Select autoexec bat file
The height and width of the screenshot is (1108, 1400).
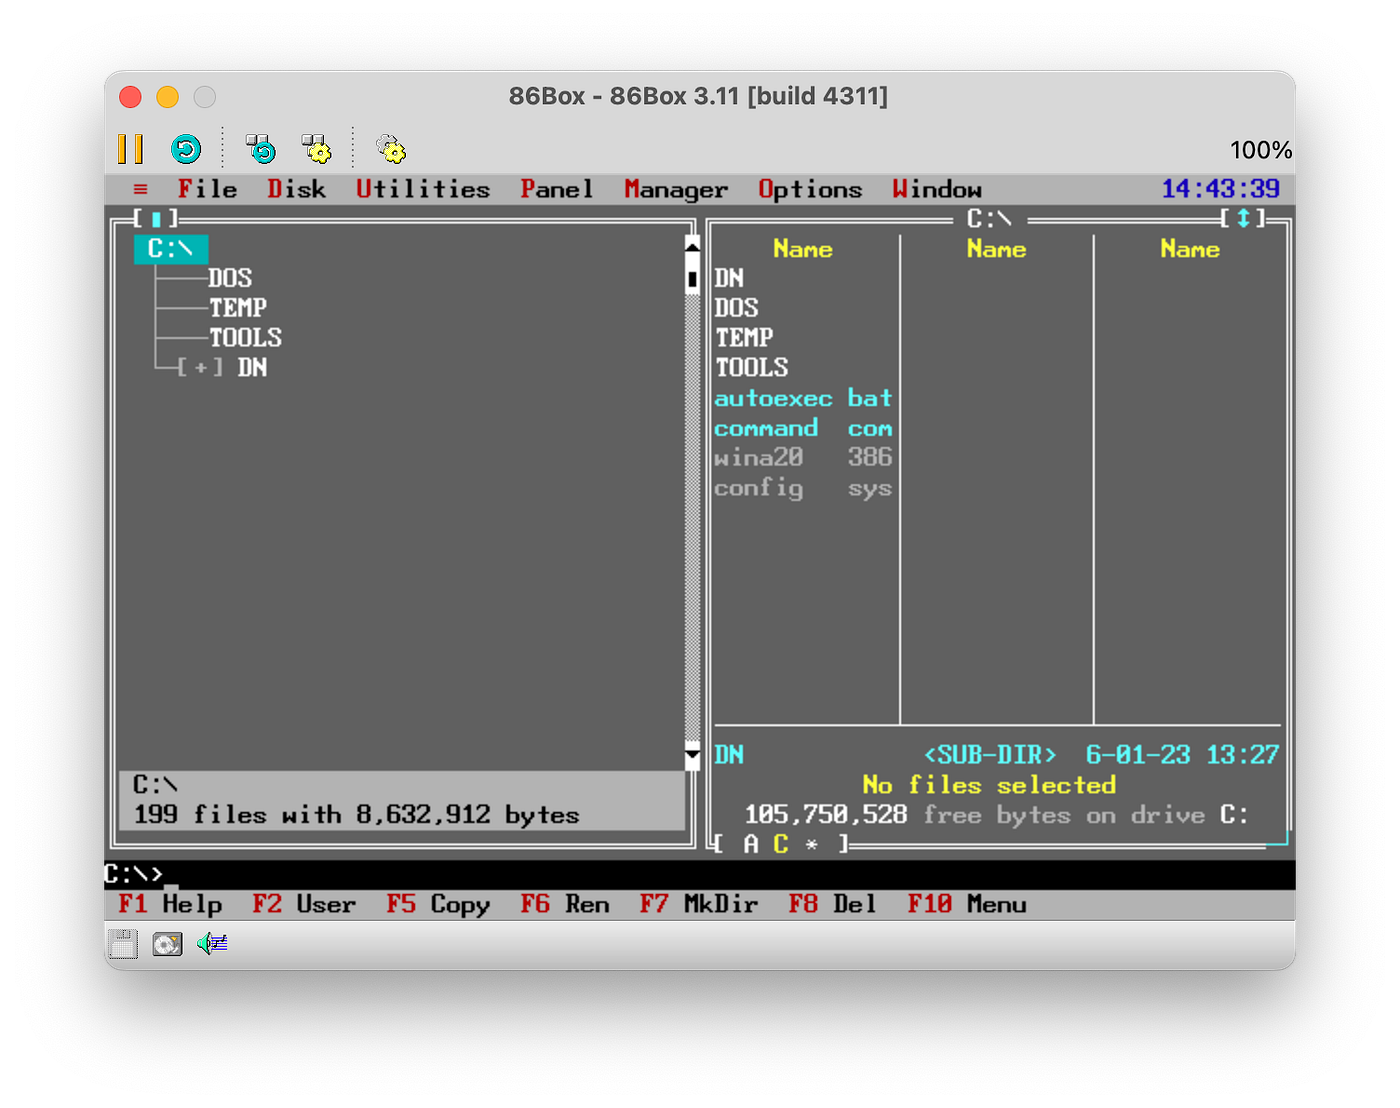tap(803, 398)
